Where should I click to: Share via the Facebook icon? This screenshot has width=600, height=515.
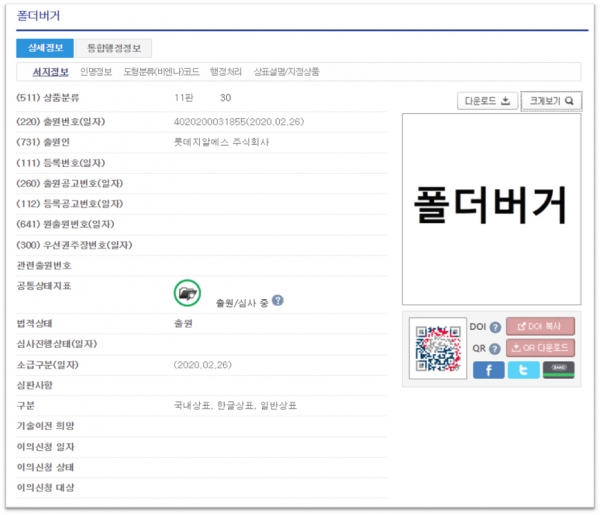[x=489, y=370]
